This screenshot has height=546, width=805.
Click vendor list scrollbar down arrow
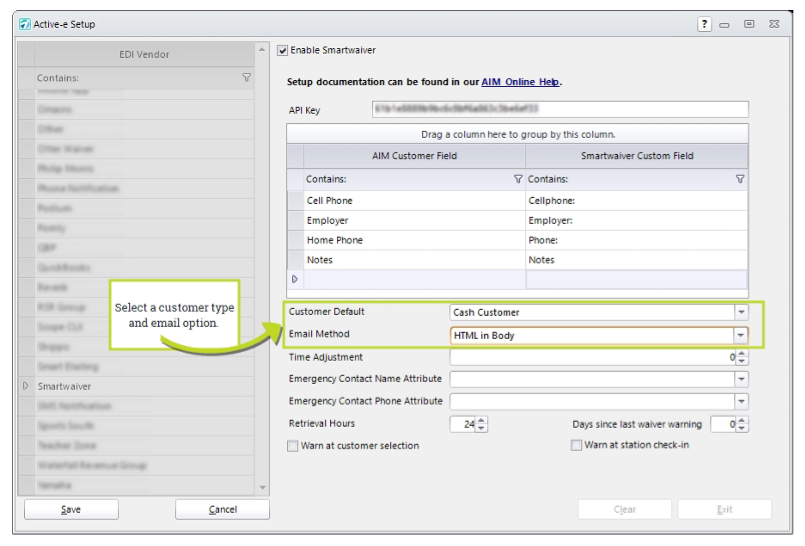coord(262,488)
